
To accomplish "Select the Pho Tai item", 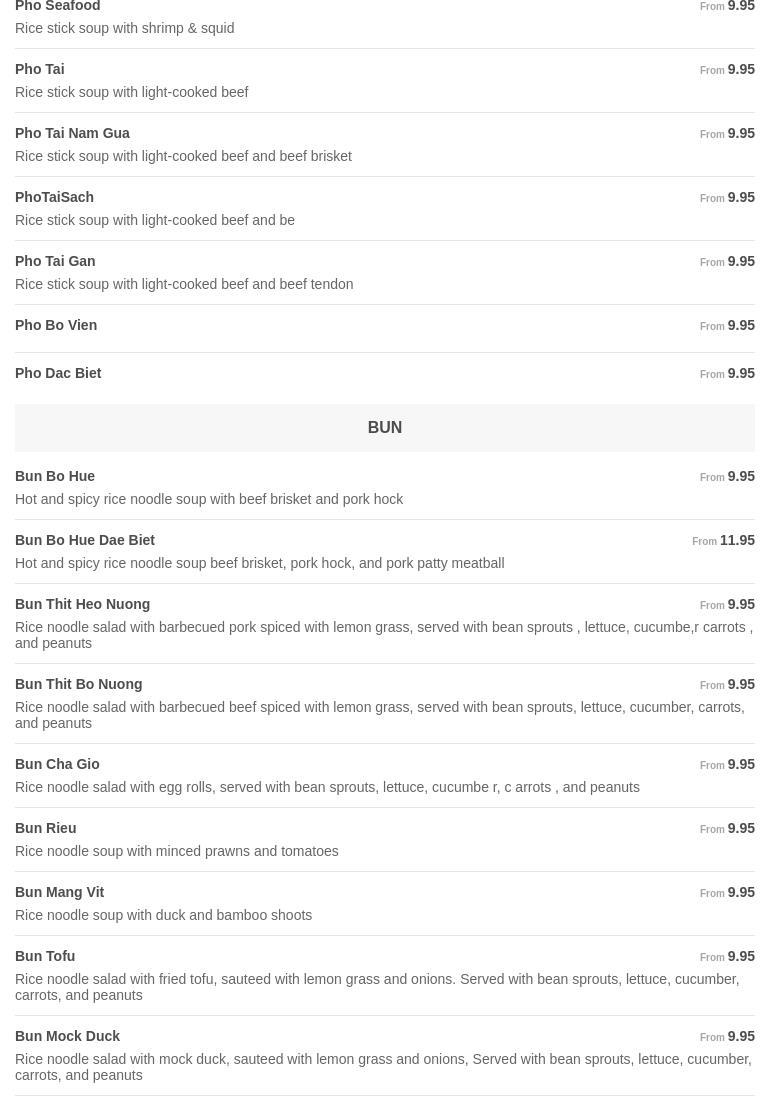I will (40, 69).
